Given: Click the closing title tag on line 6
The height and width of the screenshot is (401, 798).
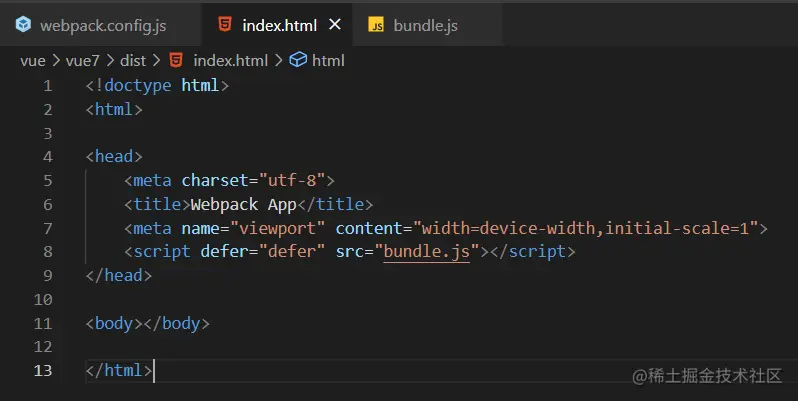Looking at the screenshot, I should click(x=335, y=204).
